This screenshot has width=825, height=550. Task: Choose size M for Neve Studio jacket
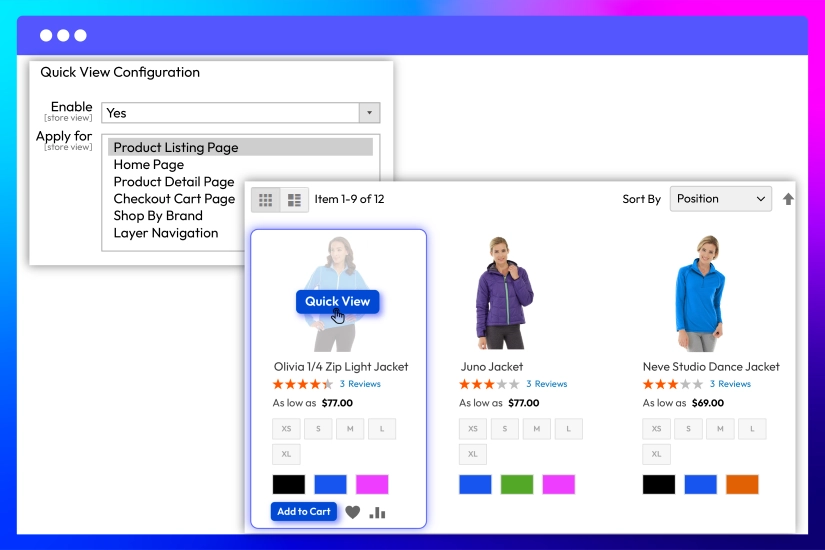click(x=720, y=429)
